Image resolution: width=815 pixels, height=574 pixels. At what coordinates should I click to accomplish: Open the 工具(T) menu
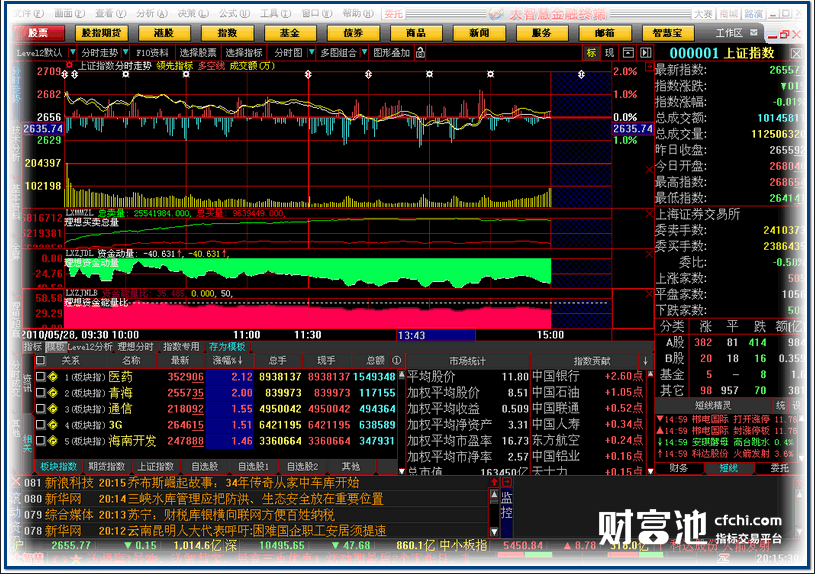tap(275, 14)
